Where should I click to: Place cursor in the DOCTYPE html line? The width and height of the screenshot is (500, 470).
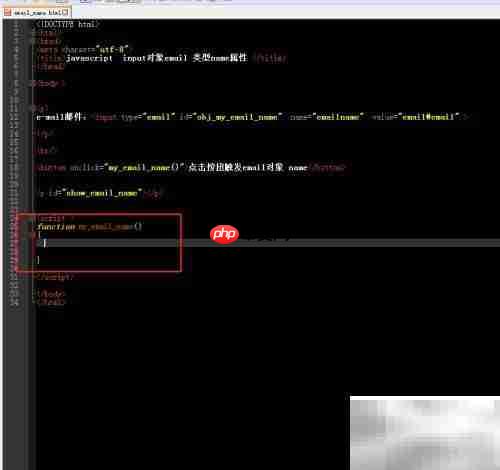click(x=67, y=24)
